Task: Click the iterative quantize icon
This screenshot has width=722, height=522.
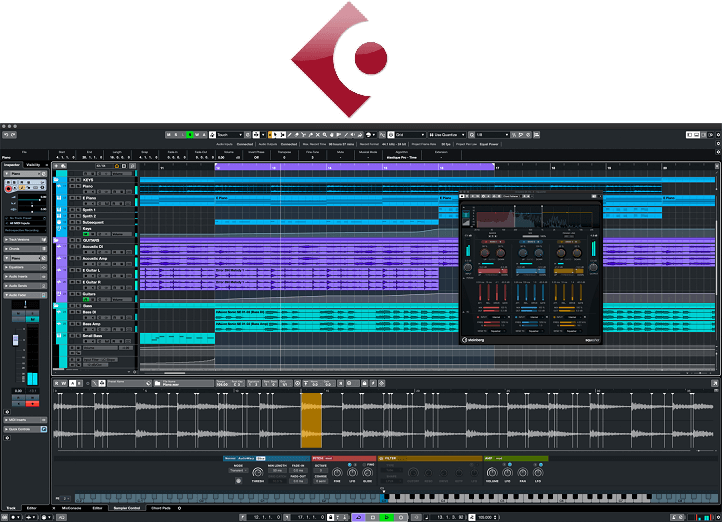Action: tap(514, 135)
